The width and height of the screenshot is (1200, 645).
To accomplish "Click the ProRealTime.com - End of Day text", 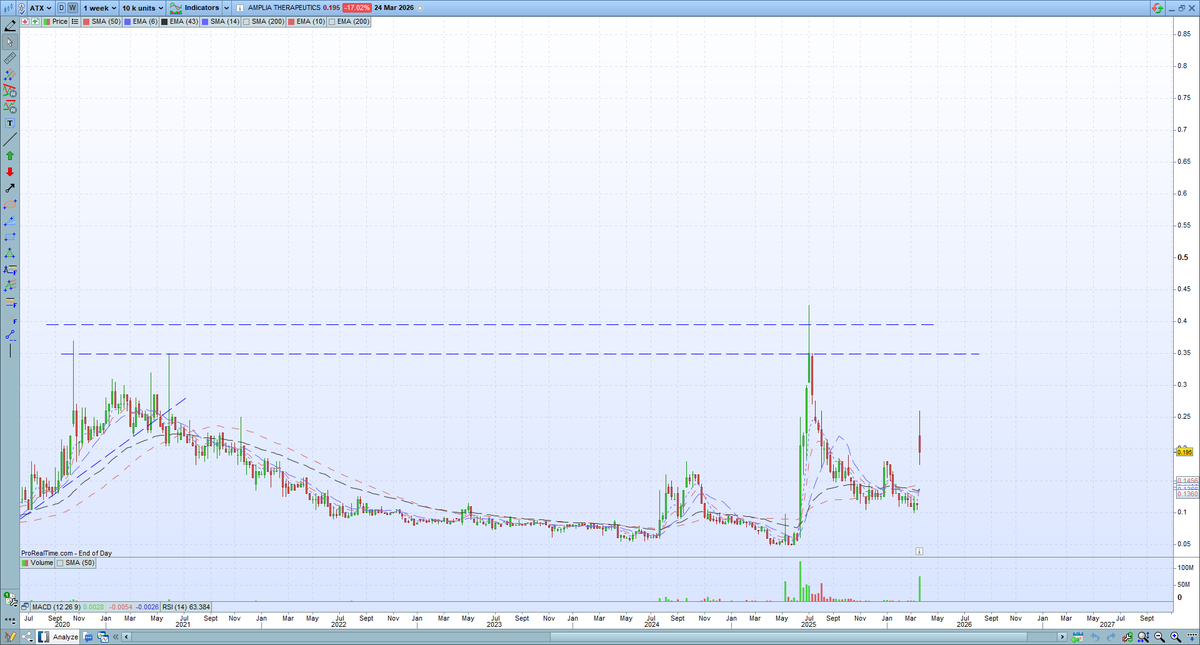I will click(x=66, y=553).
